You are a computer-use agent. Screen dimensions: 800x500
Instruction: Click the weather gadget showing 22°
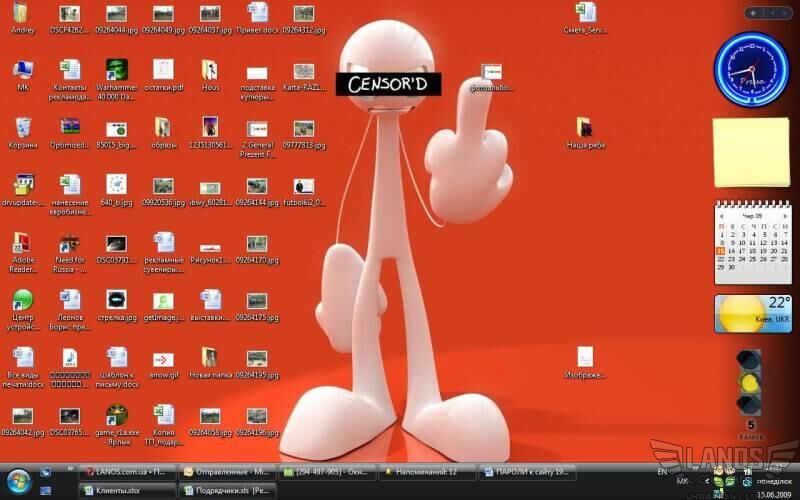point(752,314)
